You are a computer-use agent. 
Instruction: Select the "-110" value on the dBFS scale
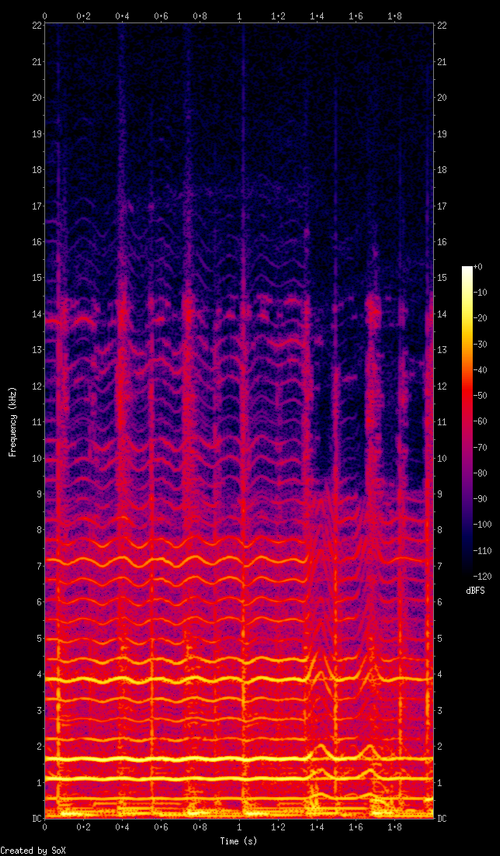click(x=483, y=551)
